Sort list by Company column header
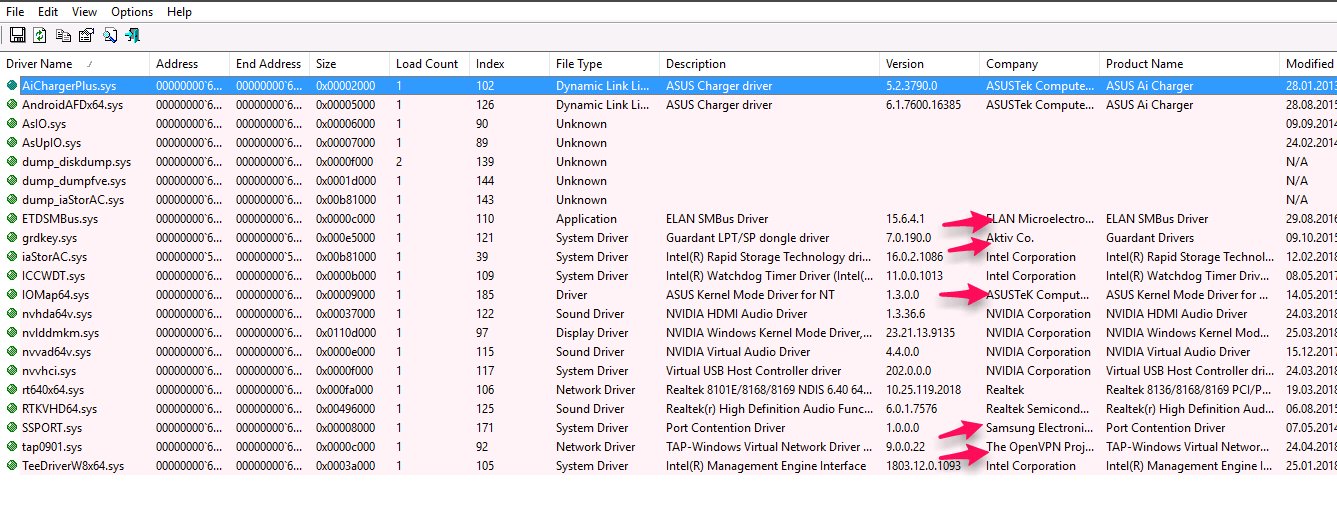 point(1012,64)
